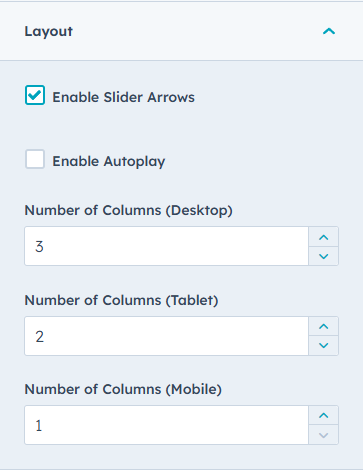Focus the Desktop columns number field
The image size is (363, 470).
tap(166, 246)
